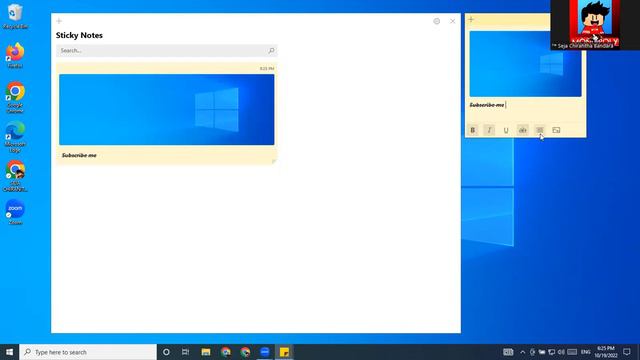Click the wallpaper image inside the yellow note
The width and height of the screenshot is (640, 360).
[x=525, y=64]
